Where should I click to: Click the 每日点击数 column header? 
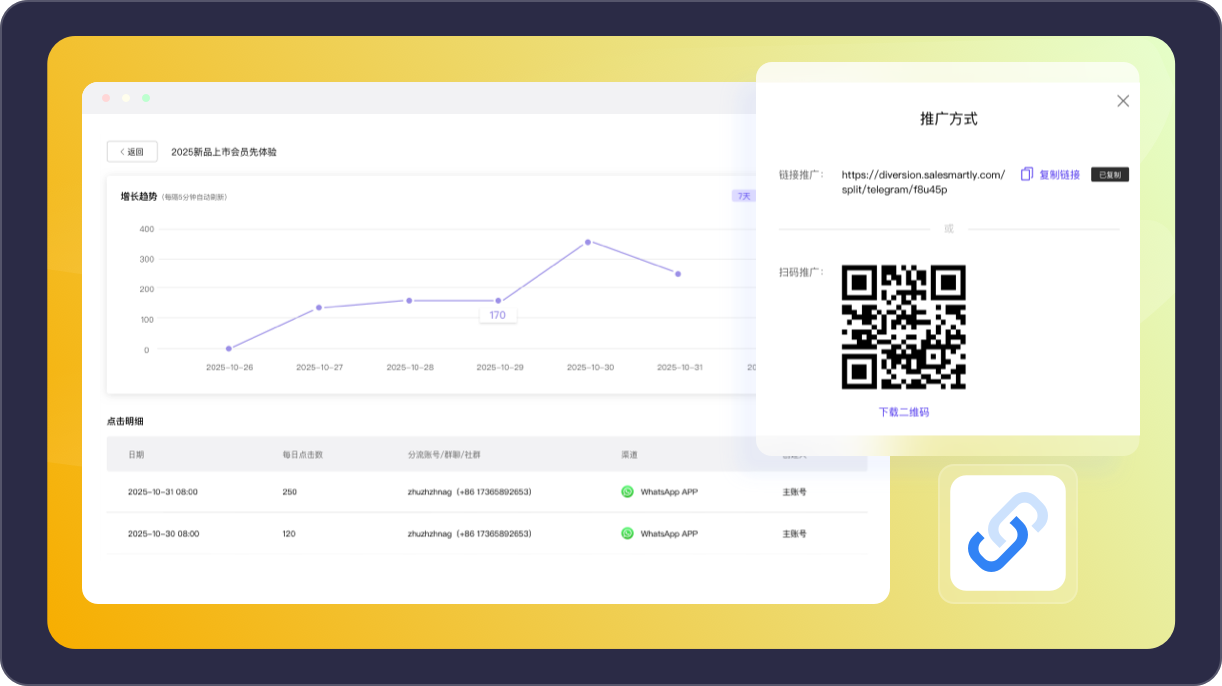point(302,455)
